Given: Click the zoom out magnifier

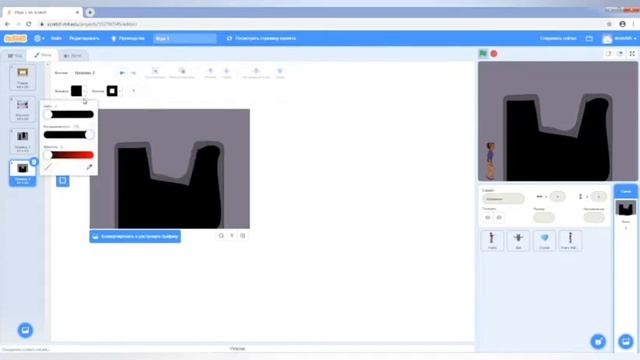Looking at the screenshot, I should (x=221, y=236).
